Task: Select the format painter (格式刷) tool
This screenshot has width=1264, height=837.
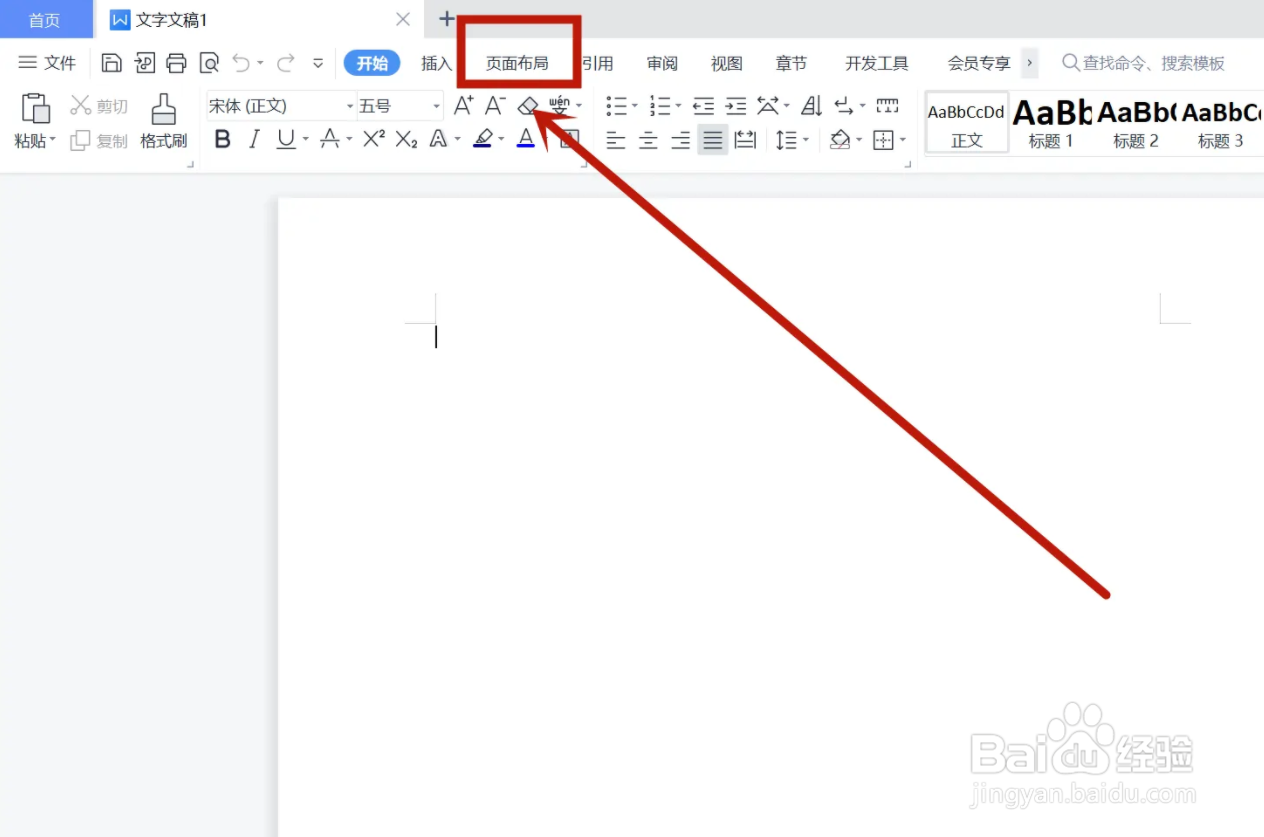Action: click(x=163, y=120)
